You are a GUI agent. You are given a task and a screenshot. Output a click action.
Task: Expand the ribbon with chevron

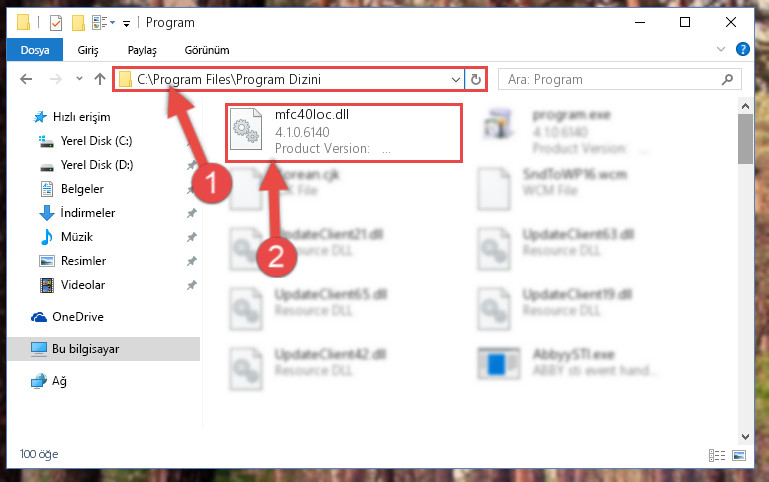tap(721, 49)
